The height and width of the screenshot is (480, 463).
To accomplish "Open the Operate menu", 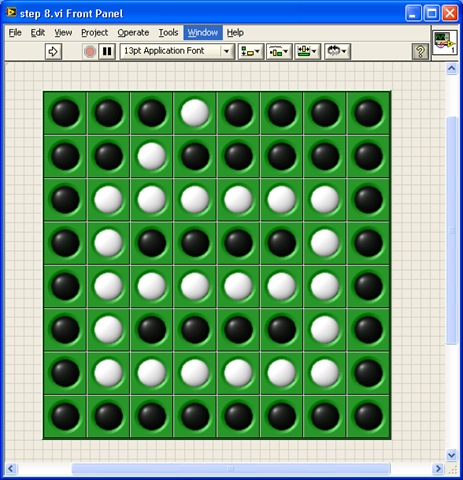I will tap(133, 33).
